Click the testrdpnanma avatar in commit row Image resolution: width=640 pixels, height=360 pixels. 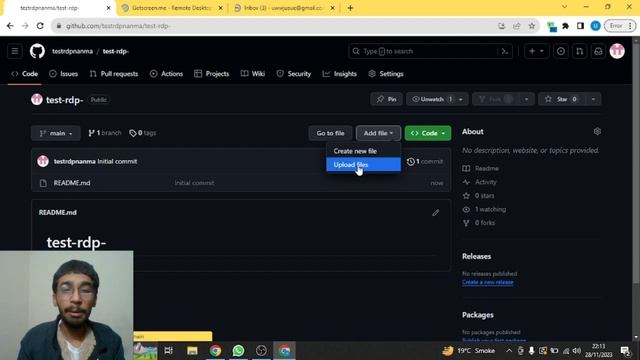(43, 161)
